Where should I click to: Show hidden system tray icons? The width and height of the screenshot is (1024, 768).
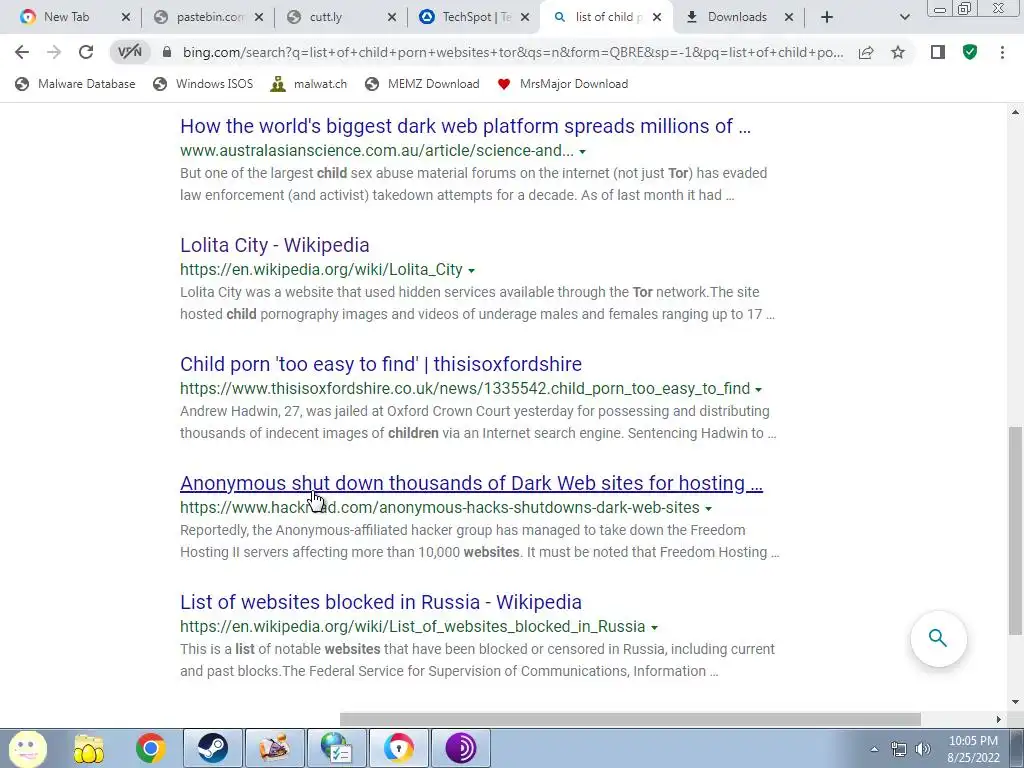pos(874,749)
